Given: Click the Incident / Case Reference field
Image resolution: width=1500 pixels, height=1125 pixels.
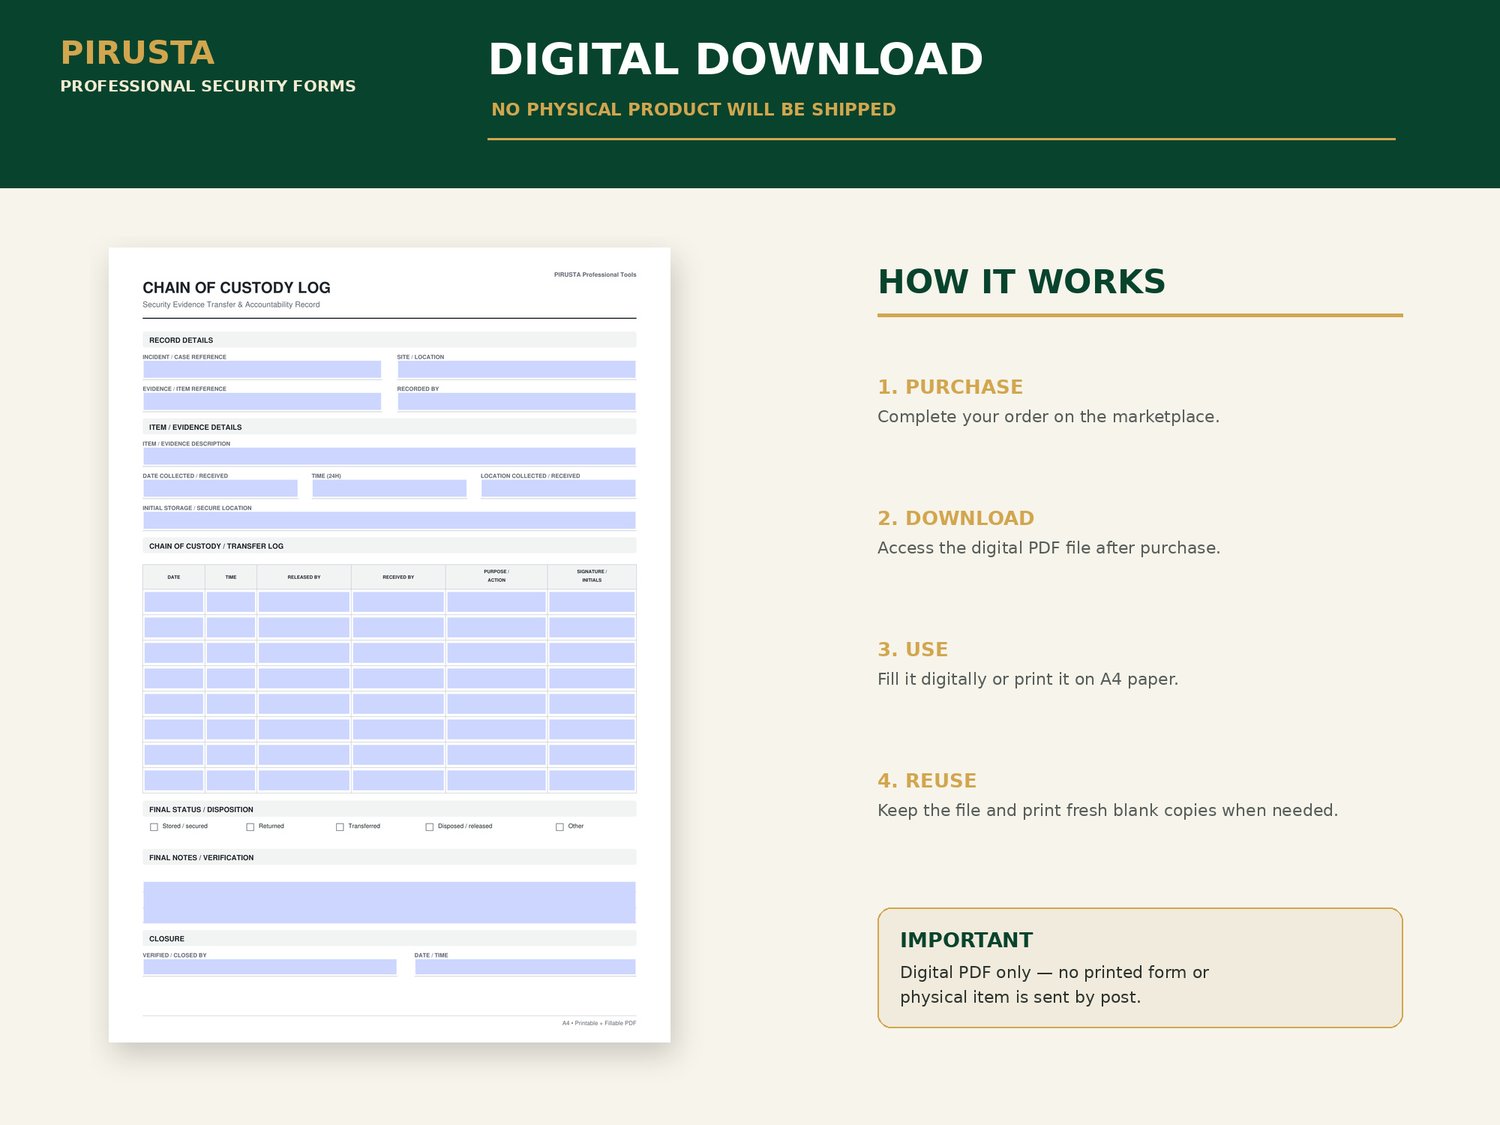Looking at the screenshot, I should point(262,369).
